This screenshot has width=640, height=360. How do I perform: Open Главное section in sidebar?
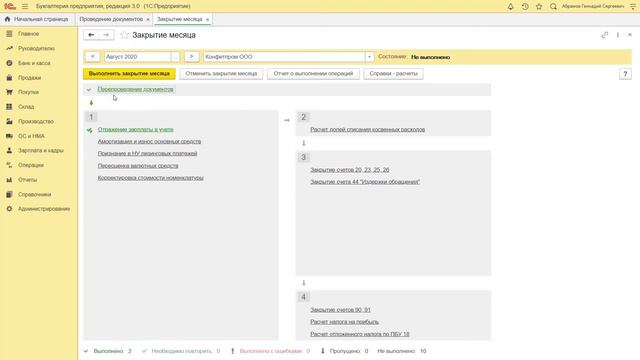coord(28,34)
